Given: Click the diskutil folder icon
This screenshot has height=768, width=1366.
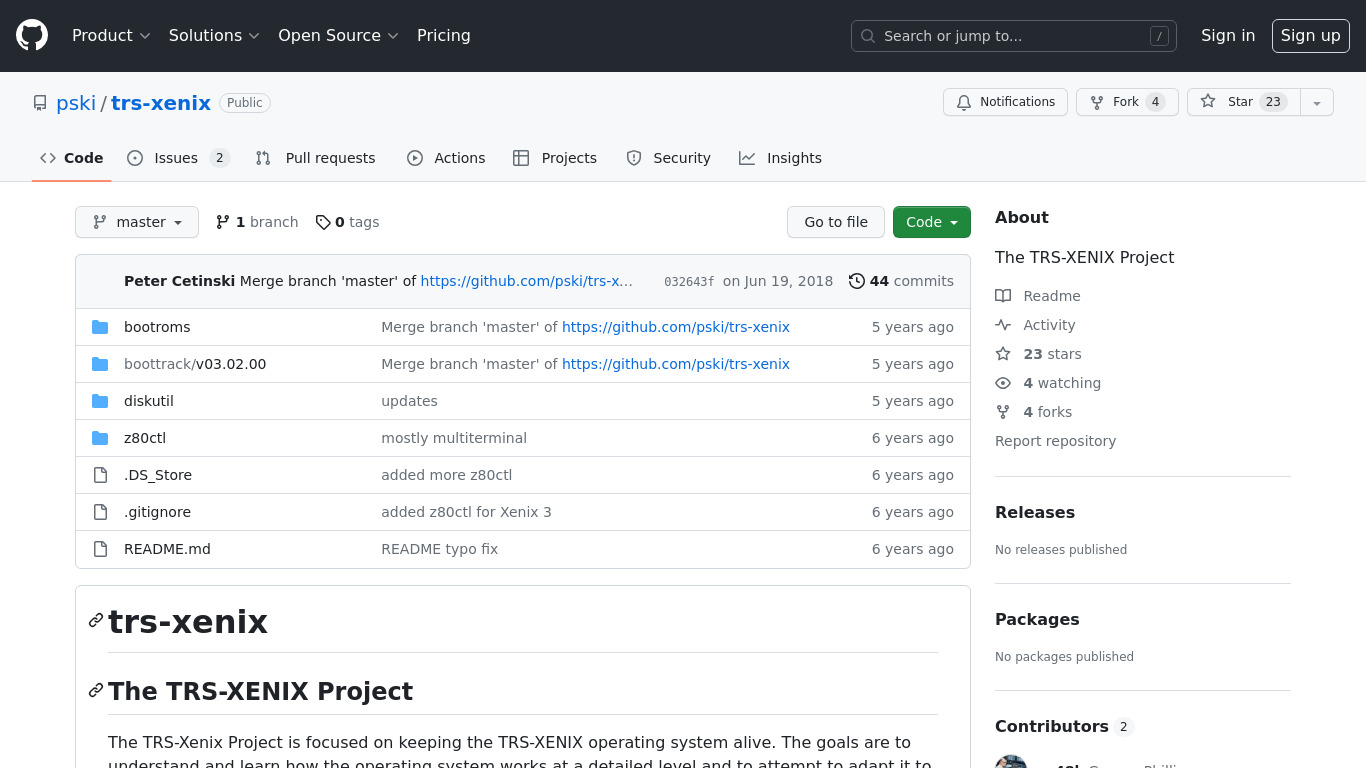Looking at the screenshot, I should tap(100, 401).
